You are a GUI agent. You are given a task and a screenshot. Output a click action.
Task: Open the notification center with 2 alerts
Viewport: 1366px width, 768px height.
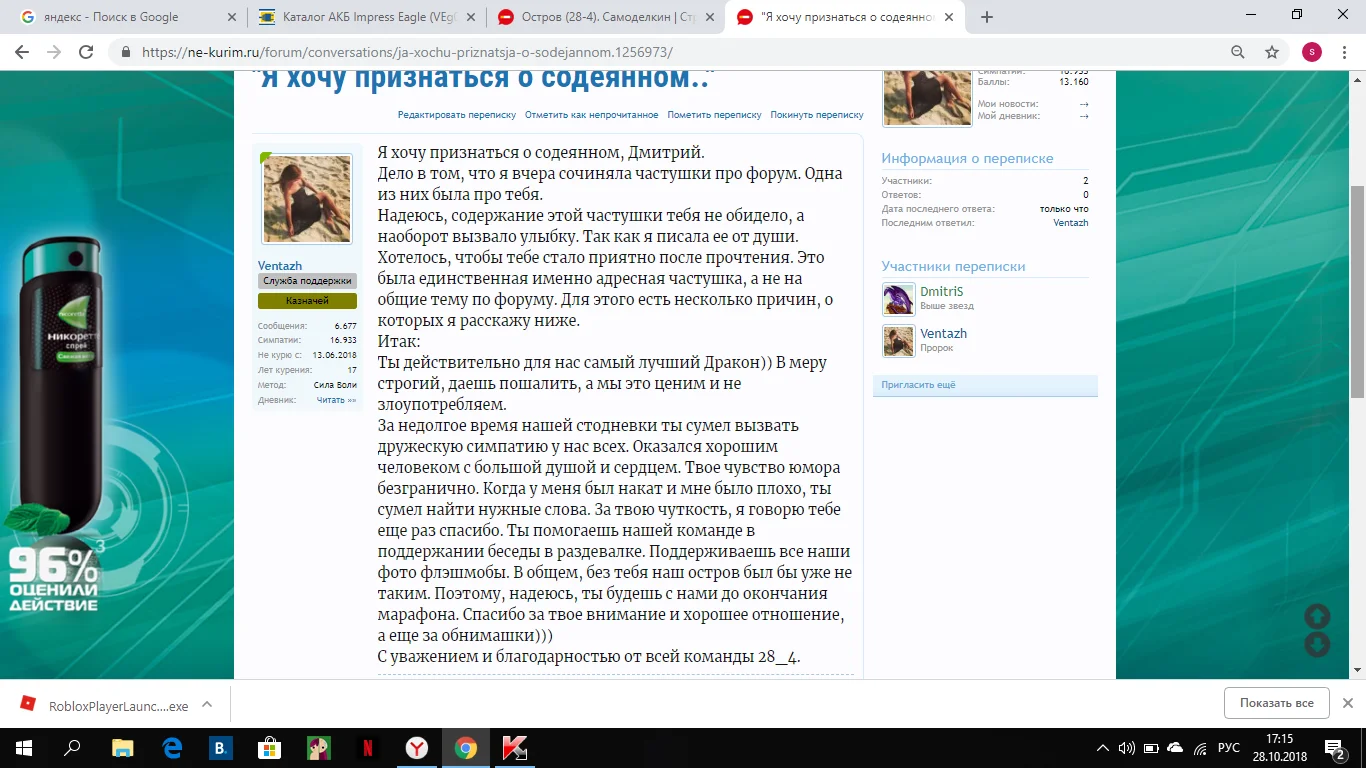tap(1335, 748)
